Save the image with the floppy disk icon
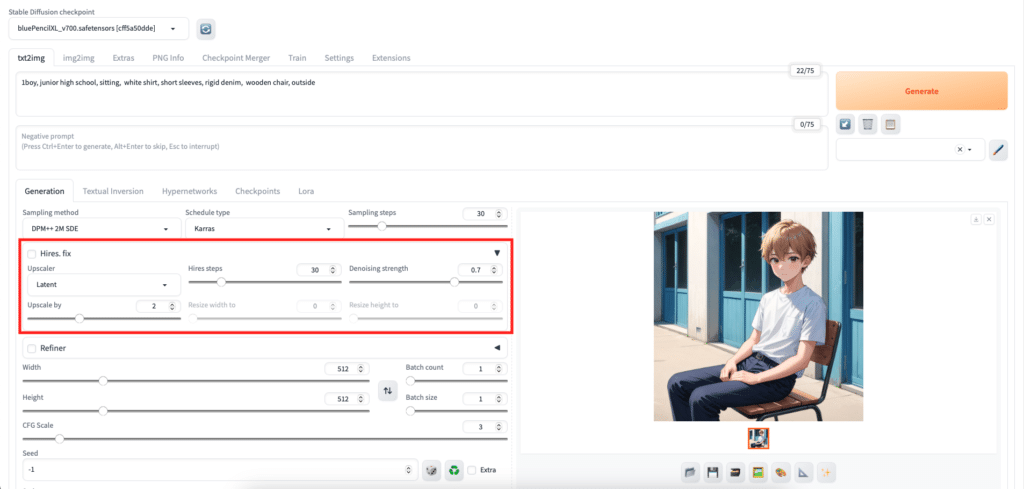The height and width of the screenshot is (489, 1024). pyautogui.click(x=713, y=472)
